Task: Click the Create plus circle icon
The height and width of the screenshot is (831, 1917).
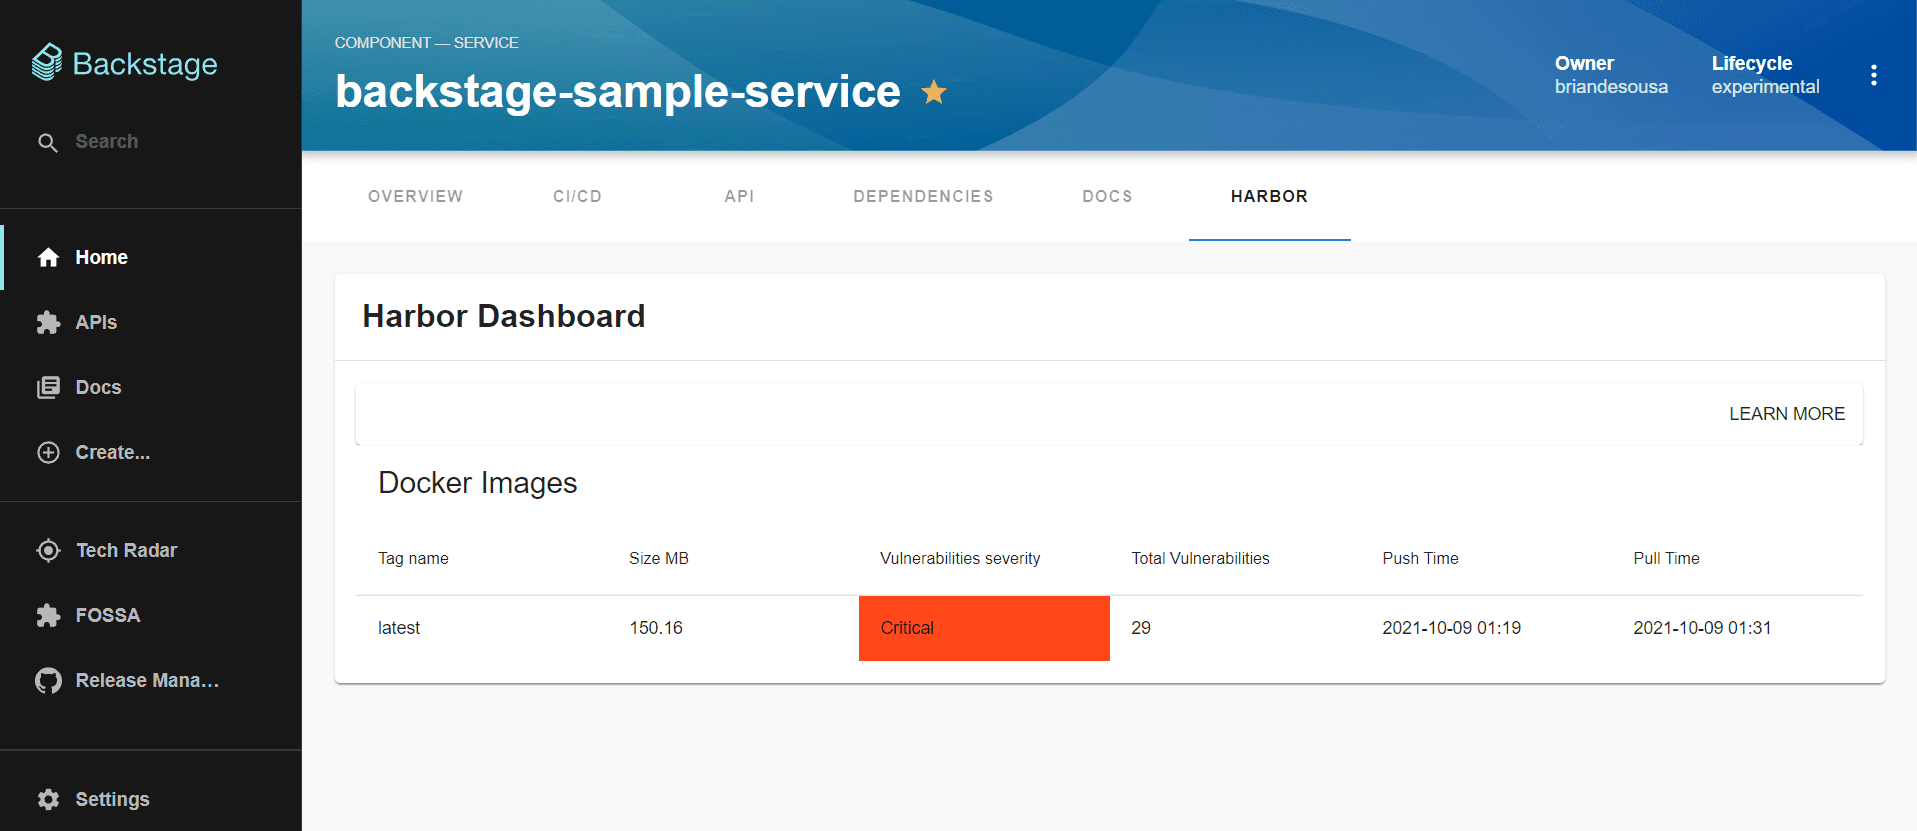Action: click(48, 452)
